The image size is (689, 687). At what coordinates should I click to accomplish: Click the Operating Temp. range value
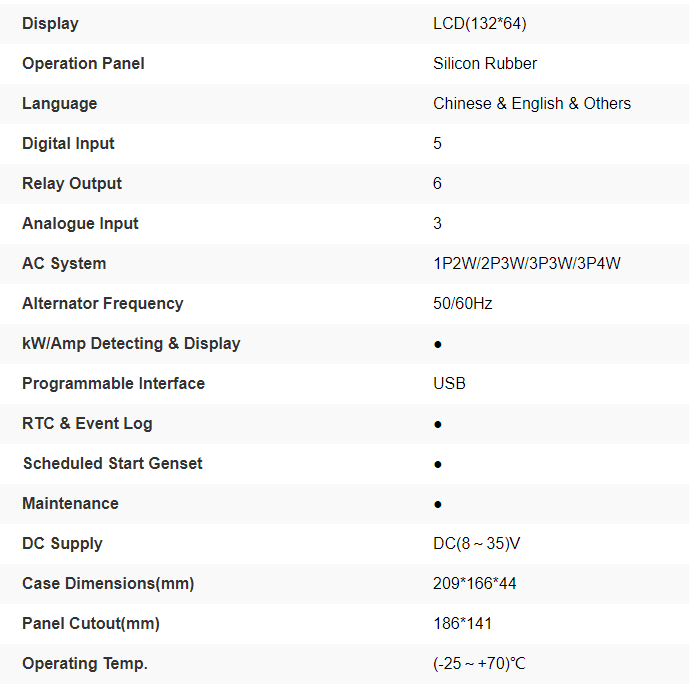tap(479, 663)
